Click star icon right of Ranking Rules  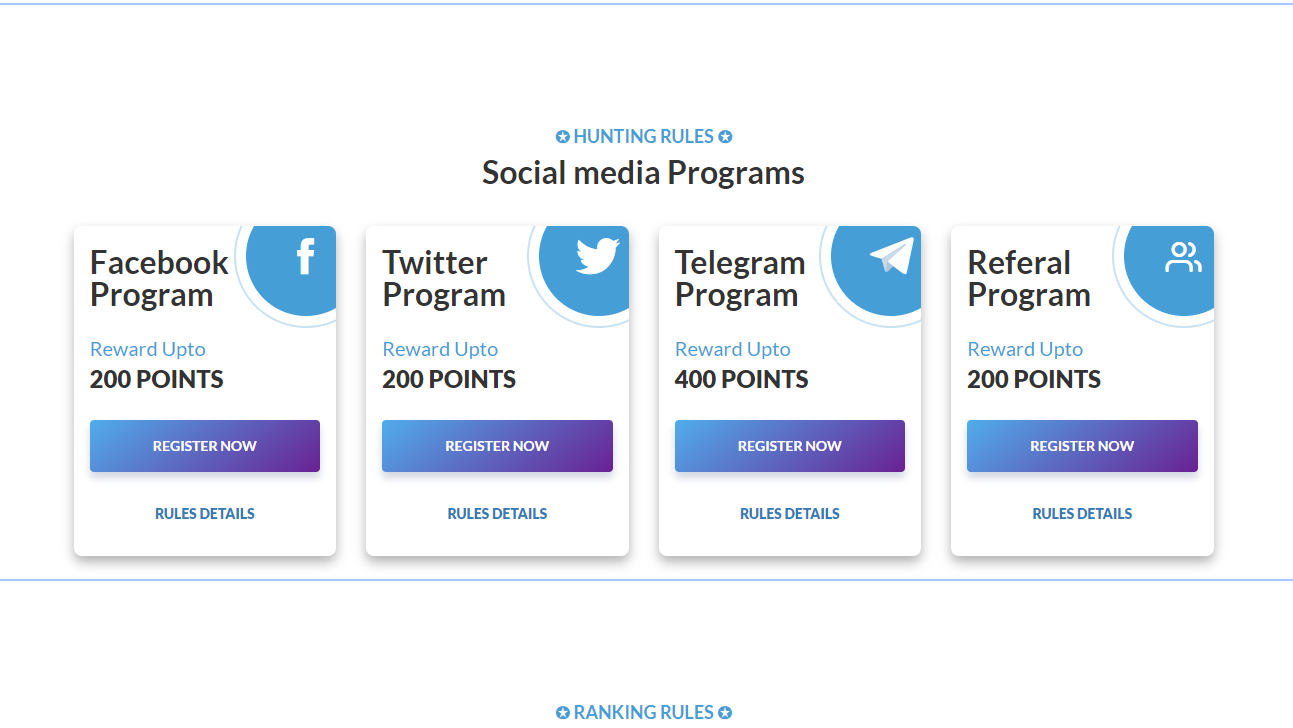coord(725,713)
